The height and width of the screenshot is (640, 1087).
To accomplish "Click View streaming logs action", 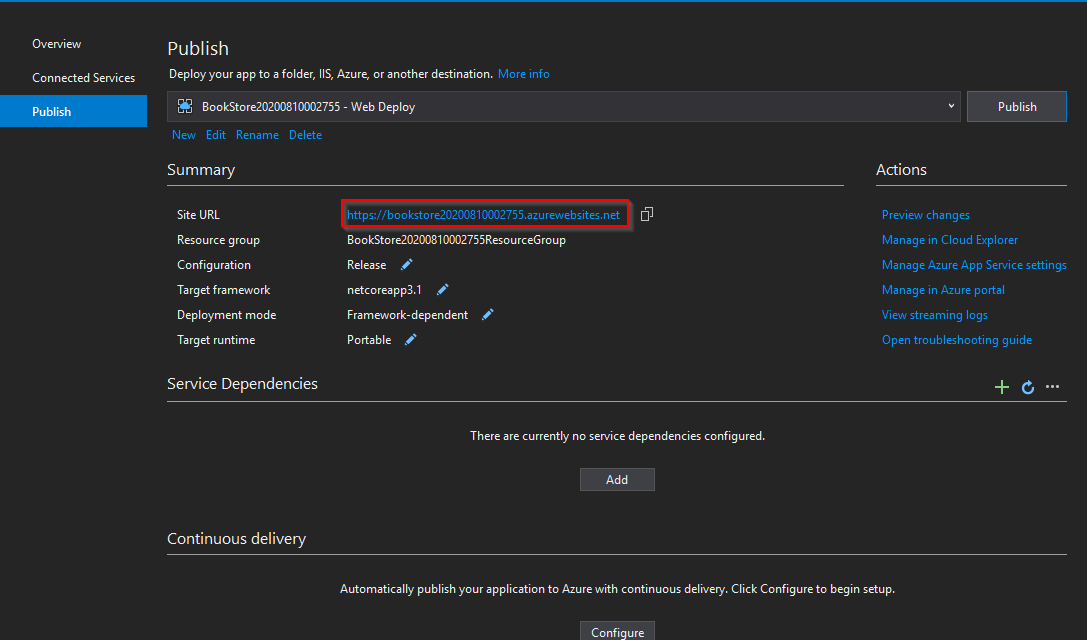I will (934, 315).
